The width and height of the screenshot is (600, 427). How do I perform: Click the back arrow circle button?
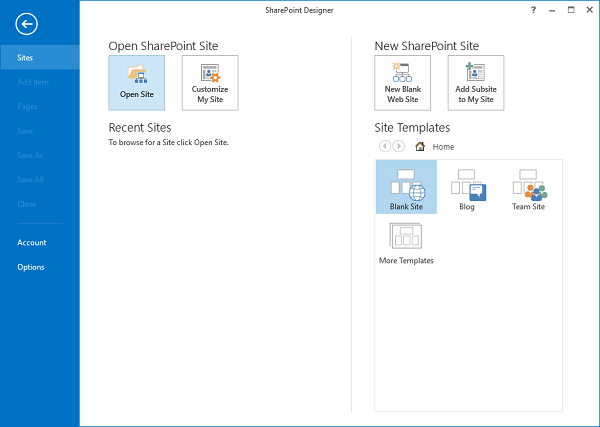27,24
